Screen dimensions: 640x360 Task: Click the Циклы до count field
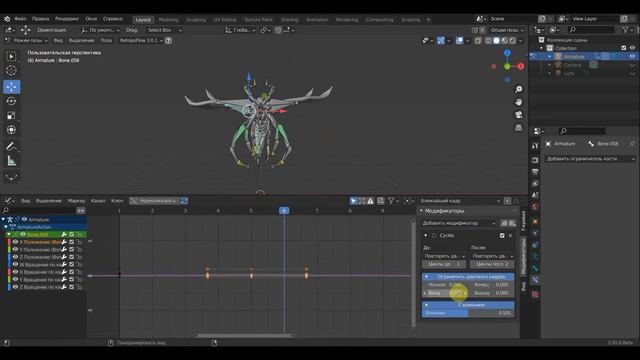click(x=444, y=264)
